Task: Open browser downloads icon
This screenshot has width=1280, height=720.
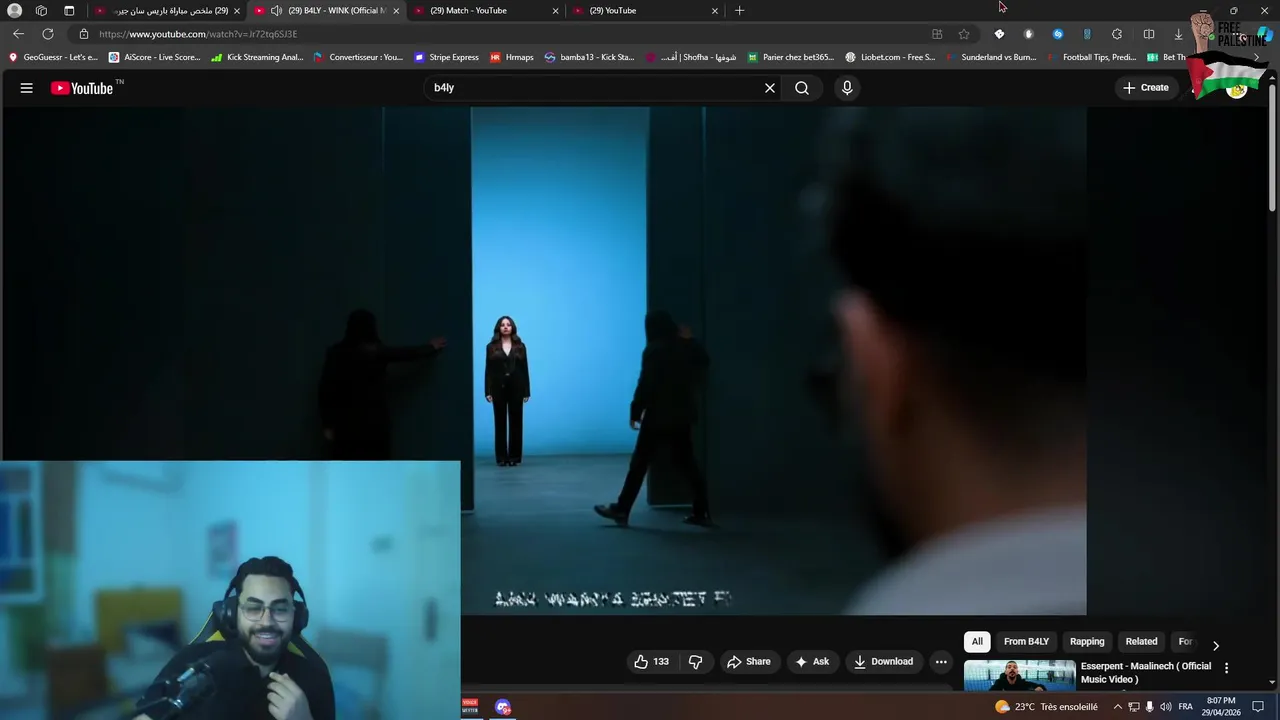Action: point(1178,34)
